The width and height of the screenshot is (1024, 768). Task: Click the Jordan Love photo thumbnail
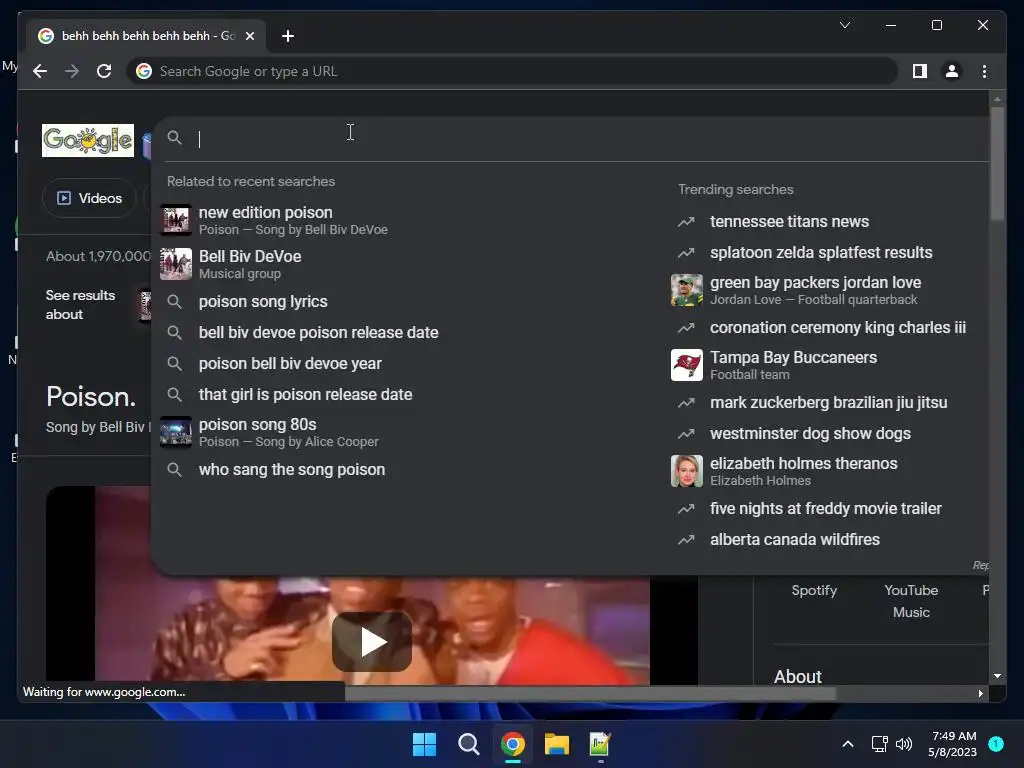[686, 291]
